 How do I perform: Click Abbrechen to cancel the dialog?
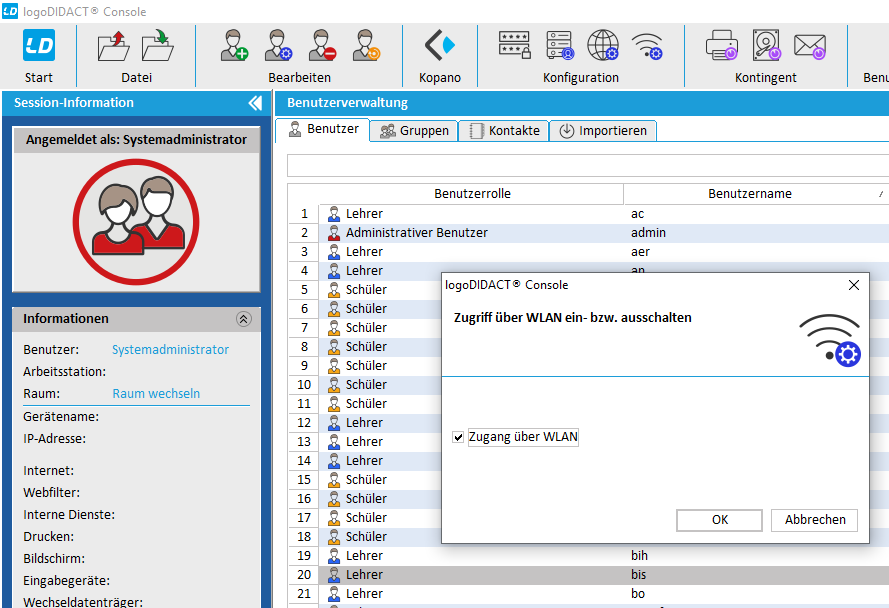click(815, 520)
